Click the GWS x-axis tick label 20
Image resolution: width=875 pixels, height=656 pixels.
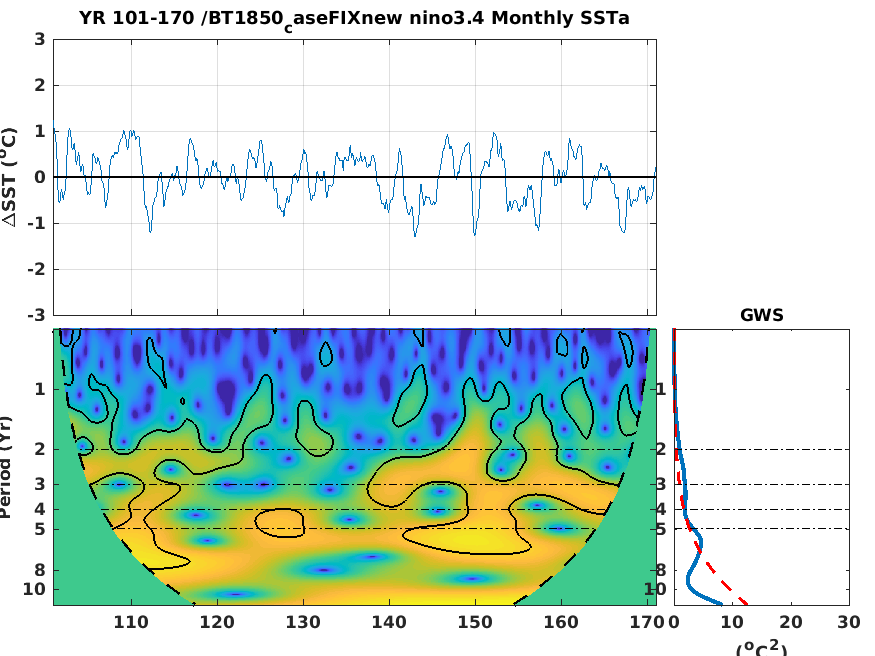(791, 622)
